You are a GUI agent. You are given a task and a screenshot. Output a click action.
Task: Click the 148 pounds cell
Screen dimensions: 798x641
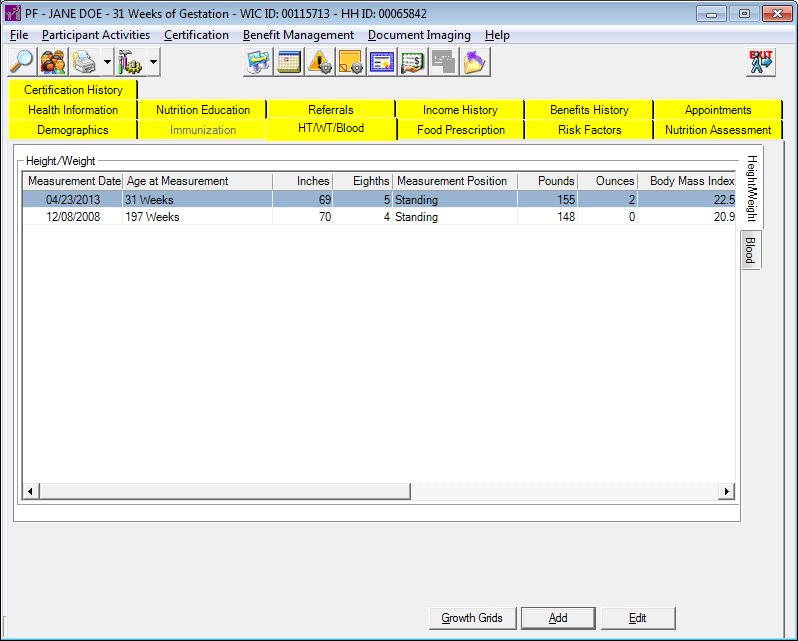click(548, 217)
